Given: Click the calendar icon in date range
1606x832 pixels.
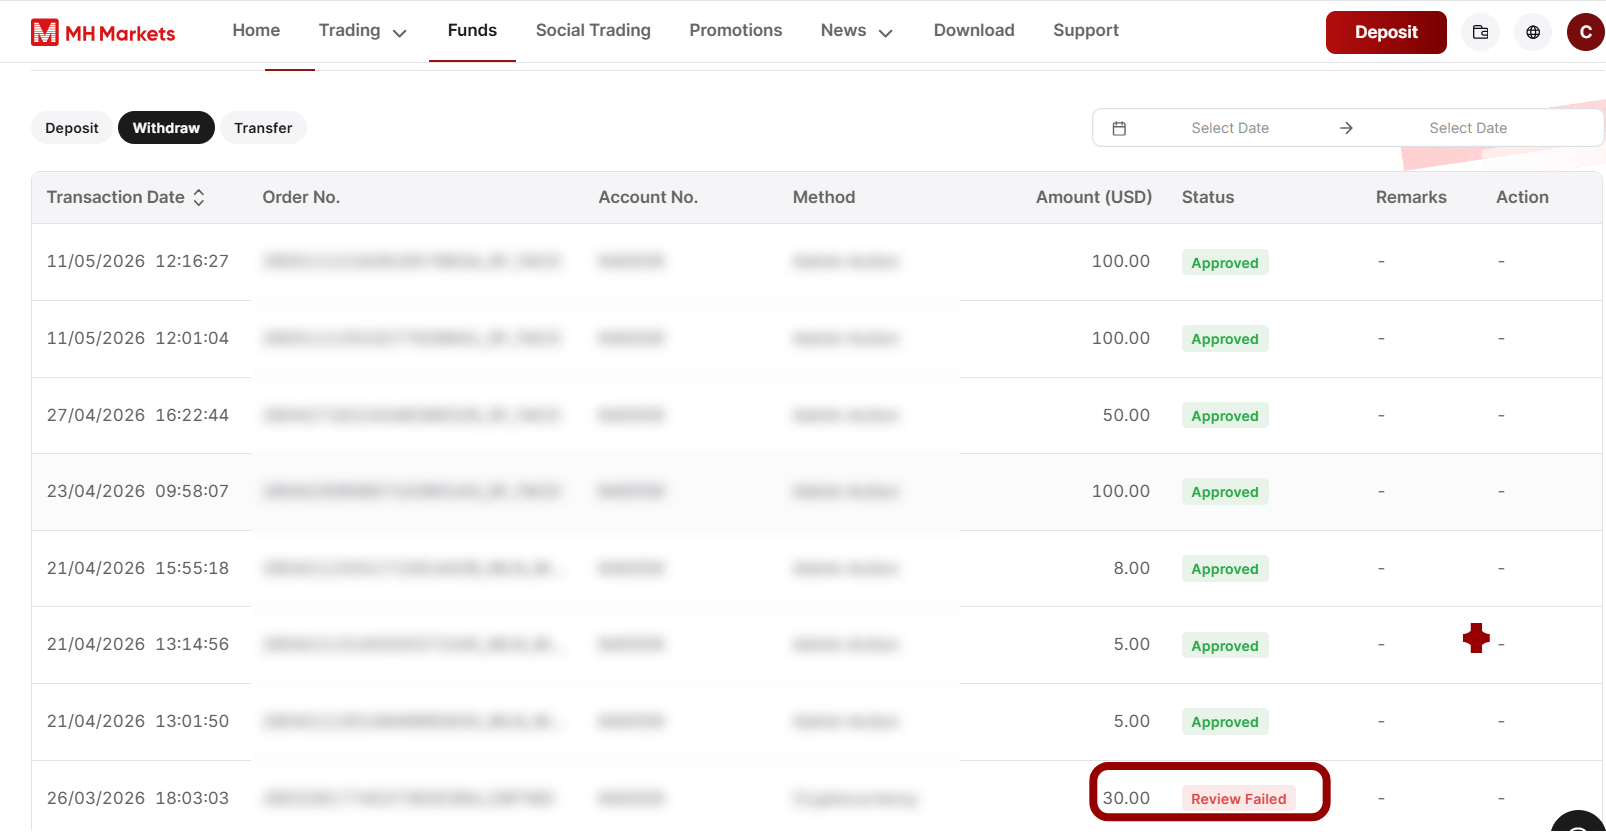Looking at the screenshot, I should click(x=1119, y=128).
